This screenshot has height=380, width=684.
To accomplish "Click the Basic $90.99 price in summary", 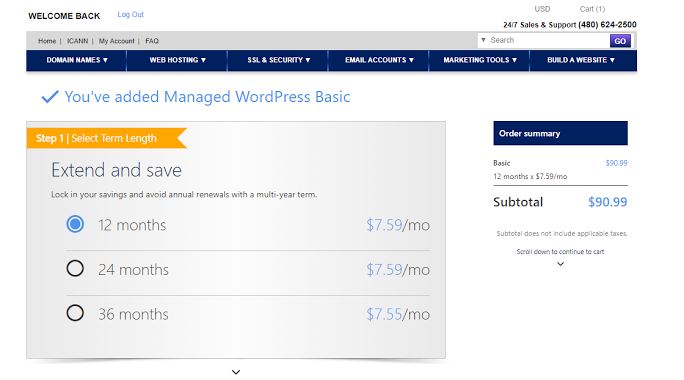I will (x=616, y=163).
